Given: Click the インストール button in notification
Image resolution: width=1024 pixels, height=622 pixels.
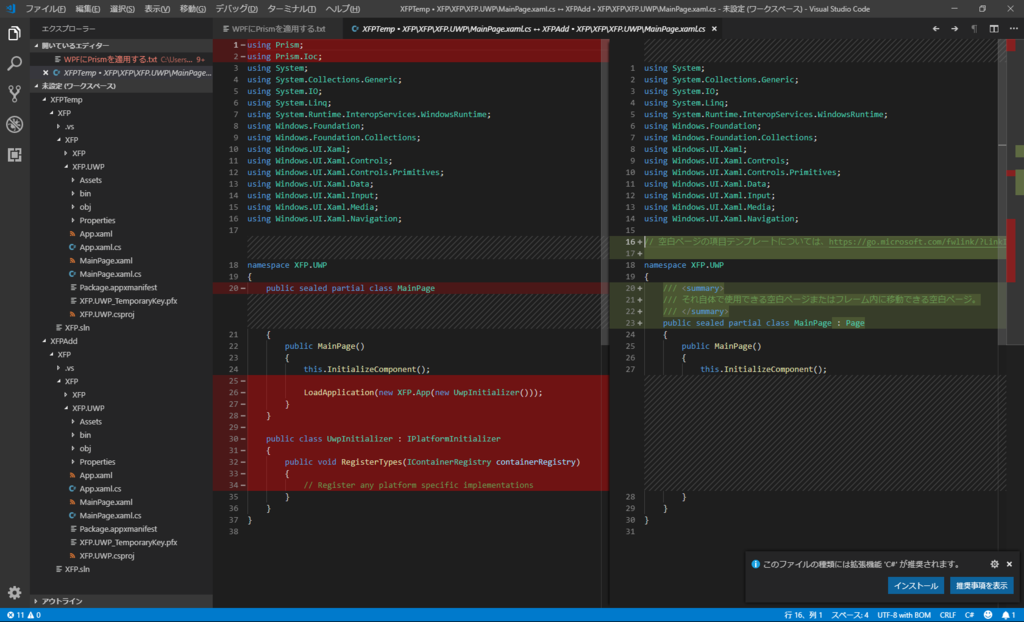Looking at the screenshot, I should (x=915, y=585).
